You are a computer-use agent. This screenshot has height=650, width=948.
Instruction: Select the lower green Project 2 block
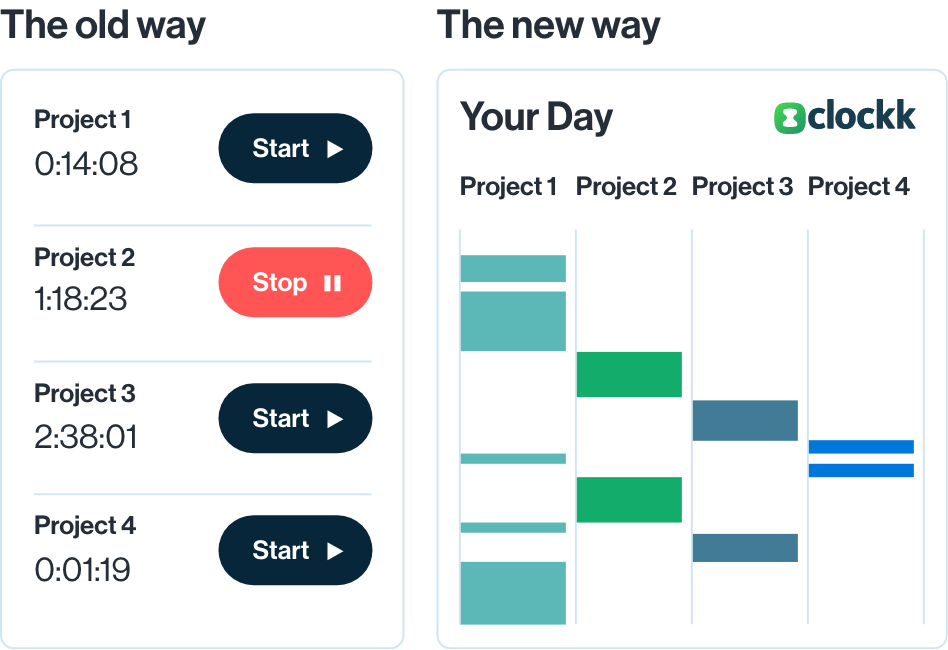click(629, 499)
